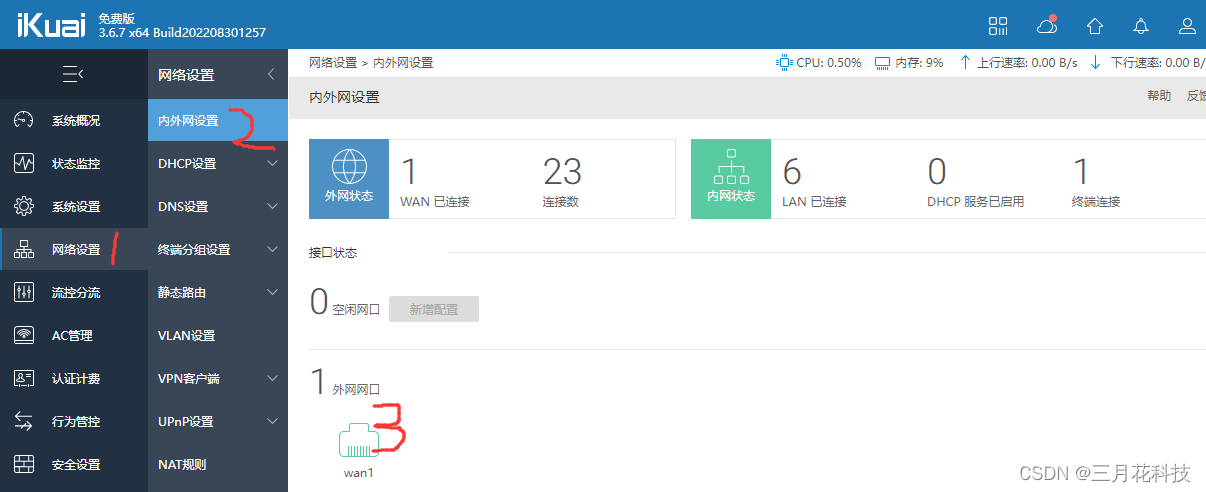Go to home icon in header
This screenshot has height=492, width=1206.
click(1095, 25)
